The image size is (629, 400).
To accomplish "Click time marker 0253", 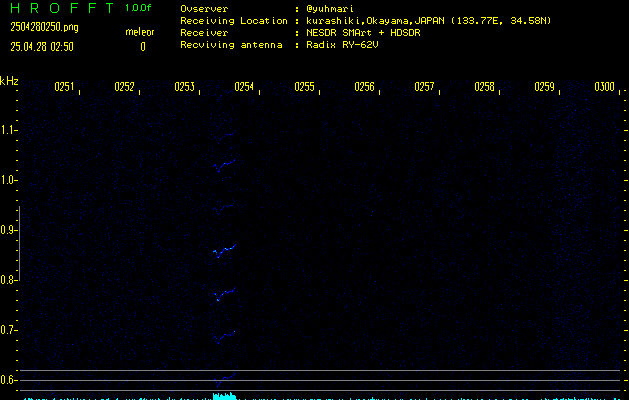I will coord(185,87).
